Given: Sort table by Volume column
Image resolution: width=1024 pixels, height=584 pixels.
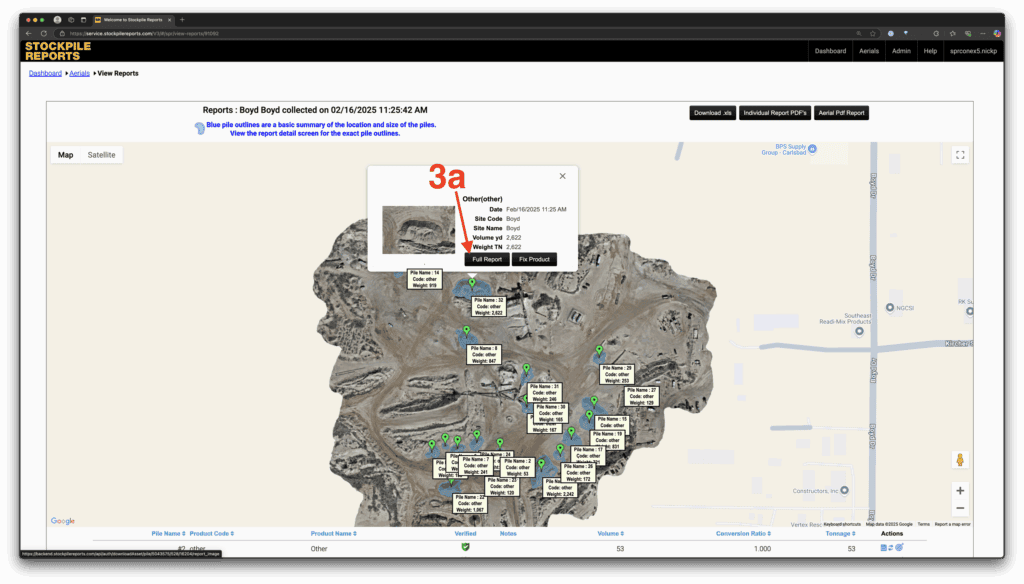Looking at the screenshot, I should 609,534.
